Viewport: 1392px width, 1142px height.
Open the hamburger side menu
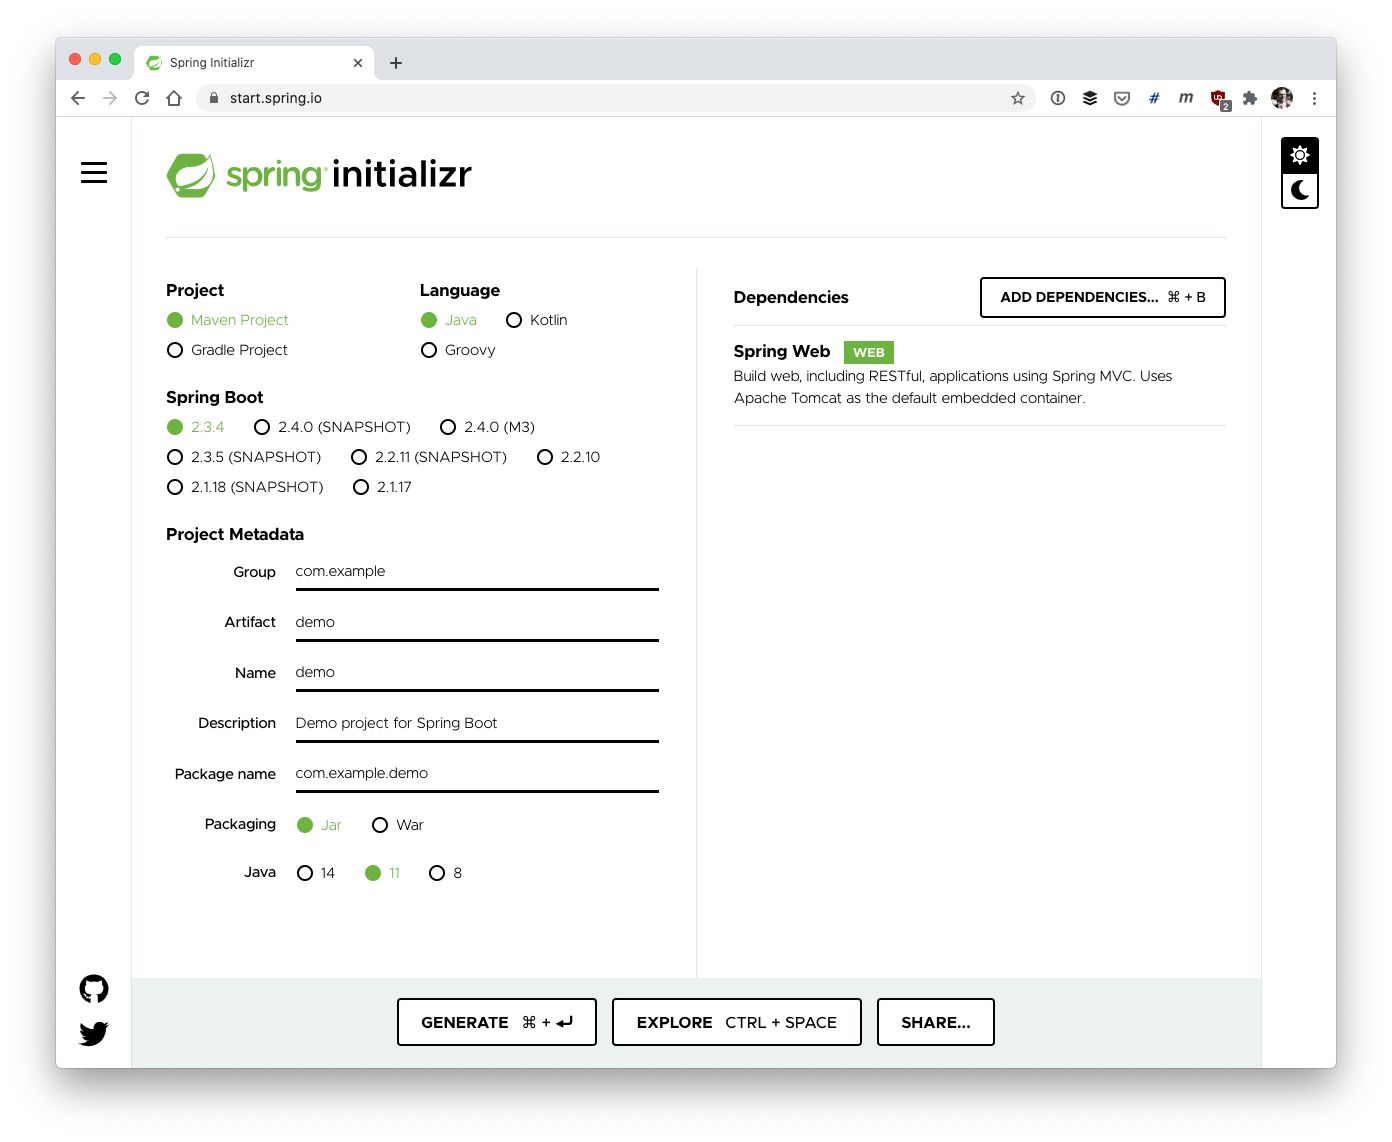(94, 173)
